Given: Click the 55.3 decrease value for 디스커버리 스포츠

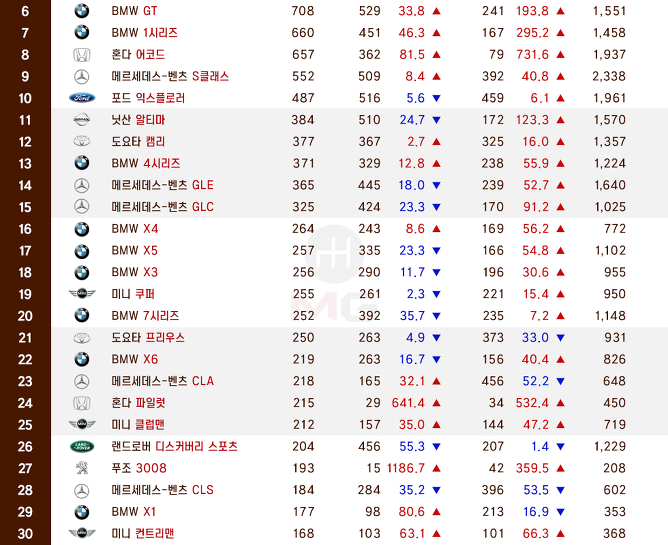Looking at the screenshot, I should pos(412,447).
